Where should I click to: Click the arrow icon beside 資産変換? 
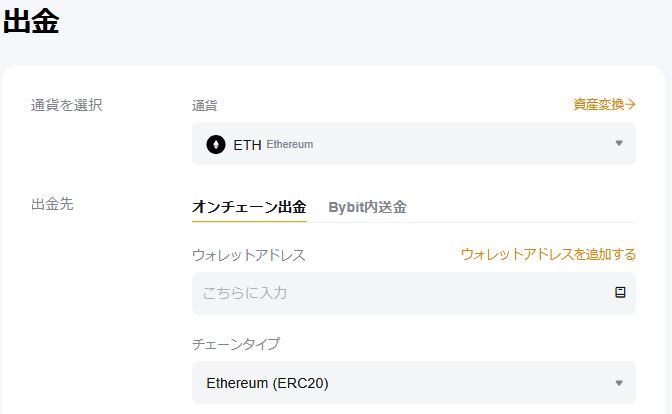631,104
